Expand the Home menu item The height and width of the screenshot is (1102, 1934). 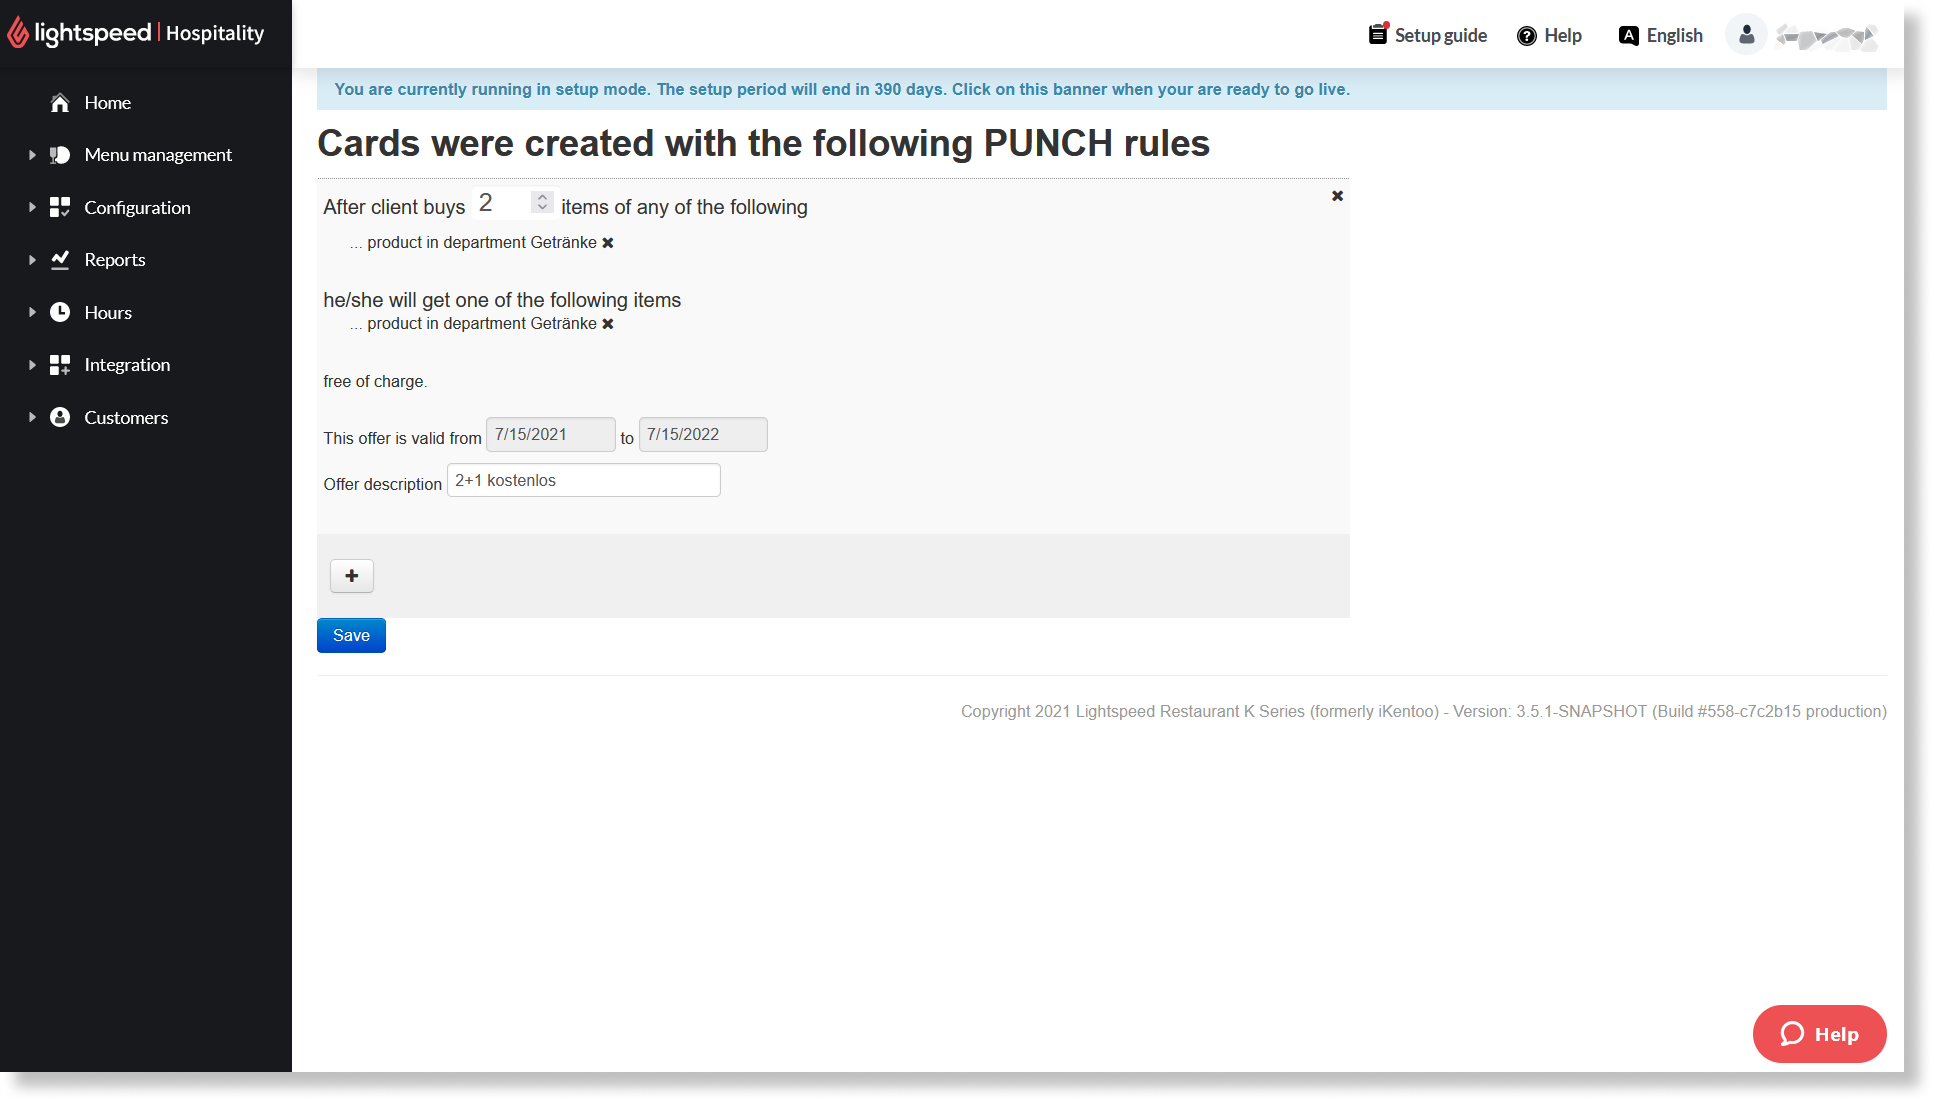[108, 102]
